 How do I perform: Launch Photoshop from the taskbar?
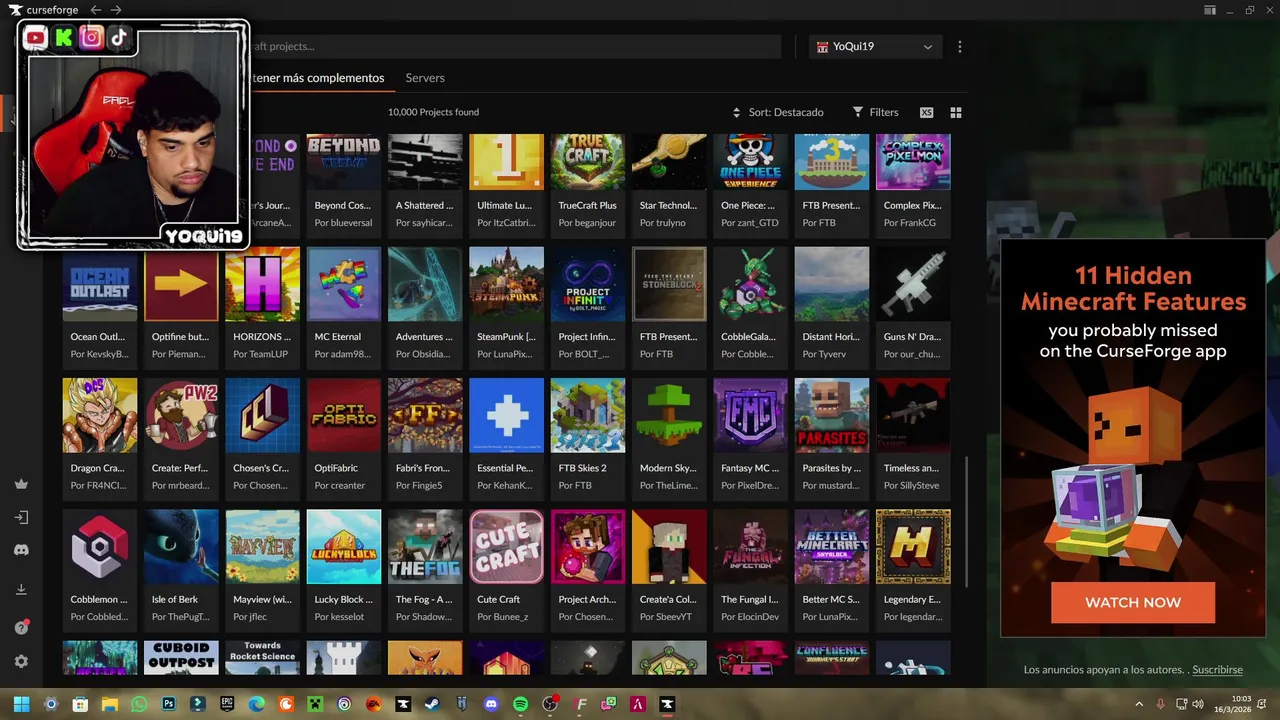click(168, 704)
